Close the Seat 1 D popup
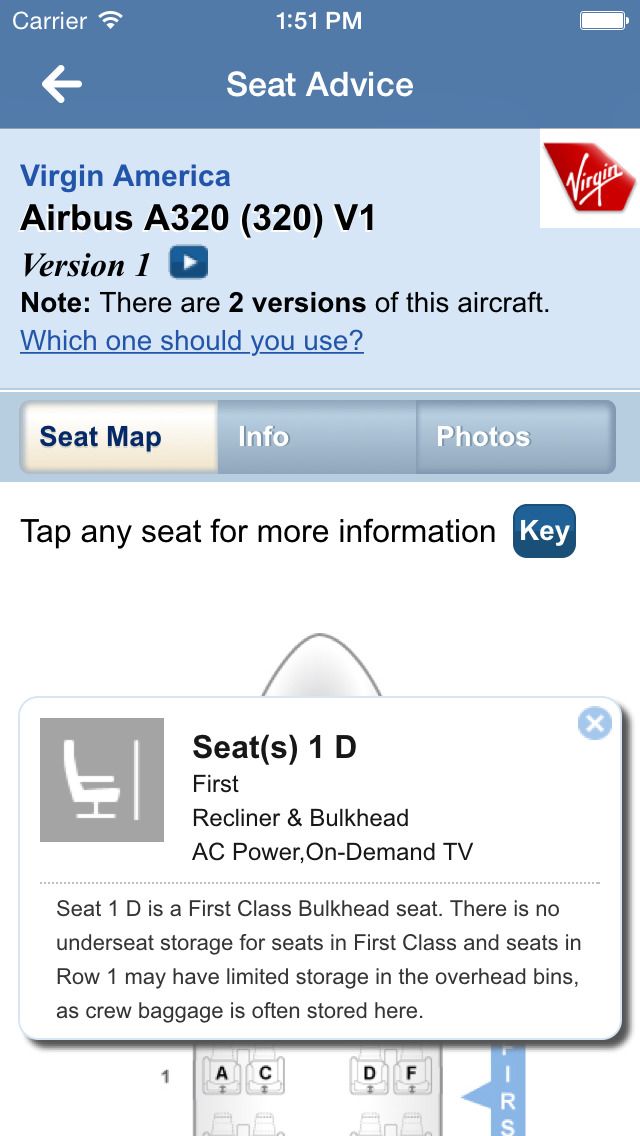 pos(594,723)
